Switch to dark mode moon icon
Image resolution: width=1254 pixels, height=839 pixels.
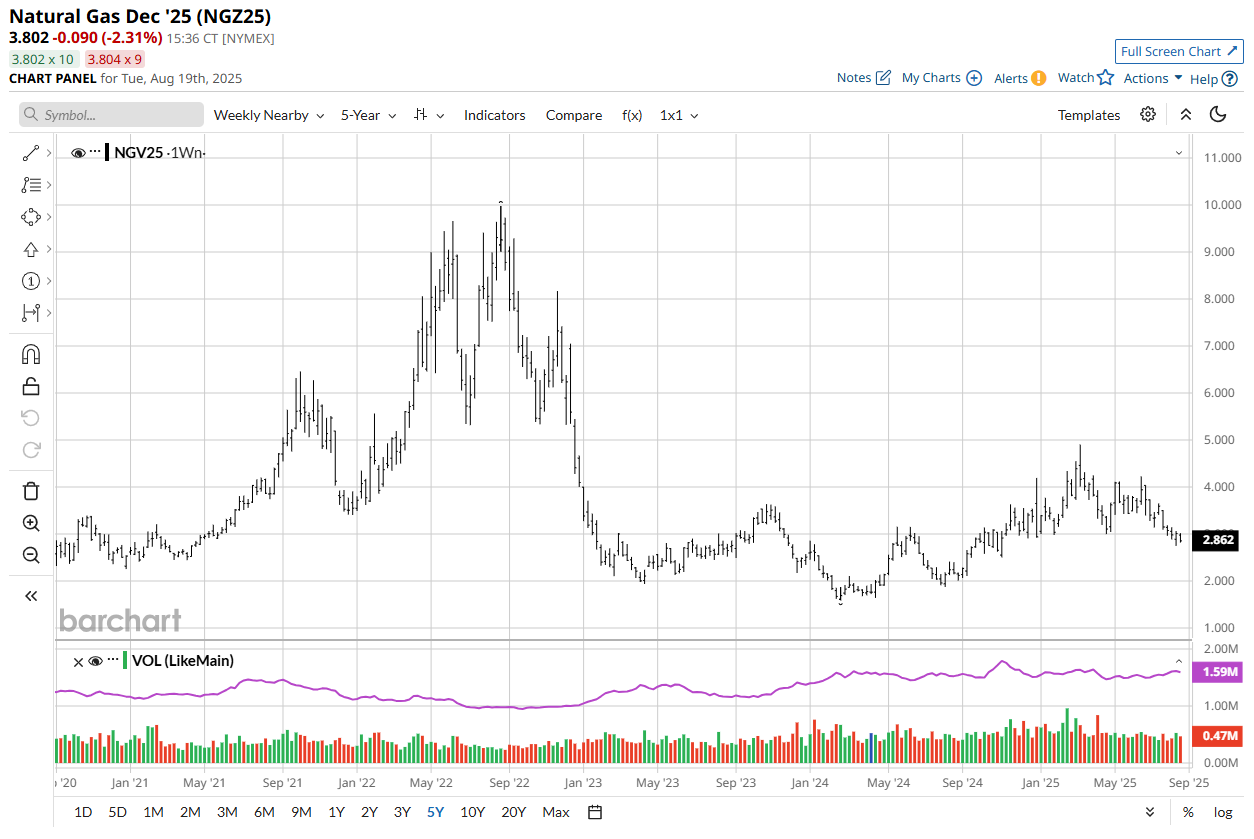[1218, 114]
